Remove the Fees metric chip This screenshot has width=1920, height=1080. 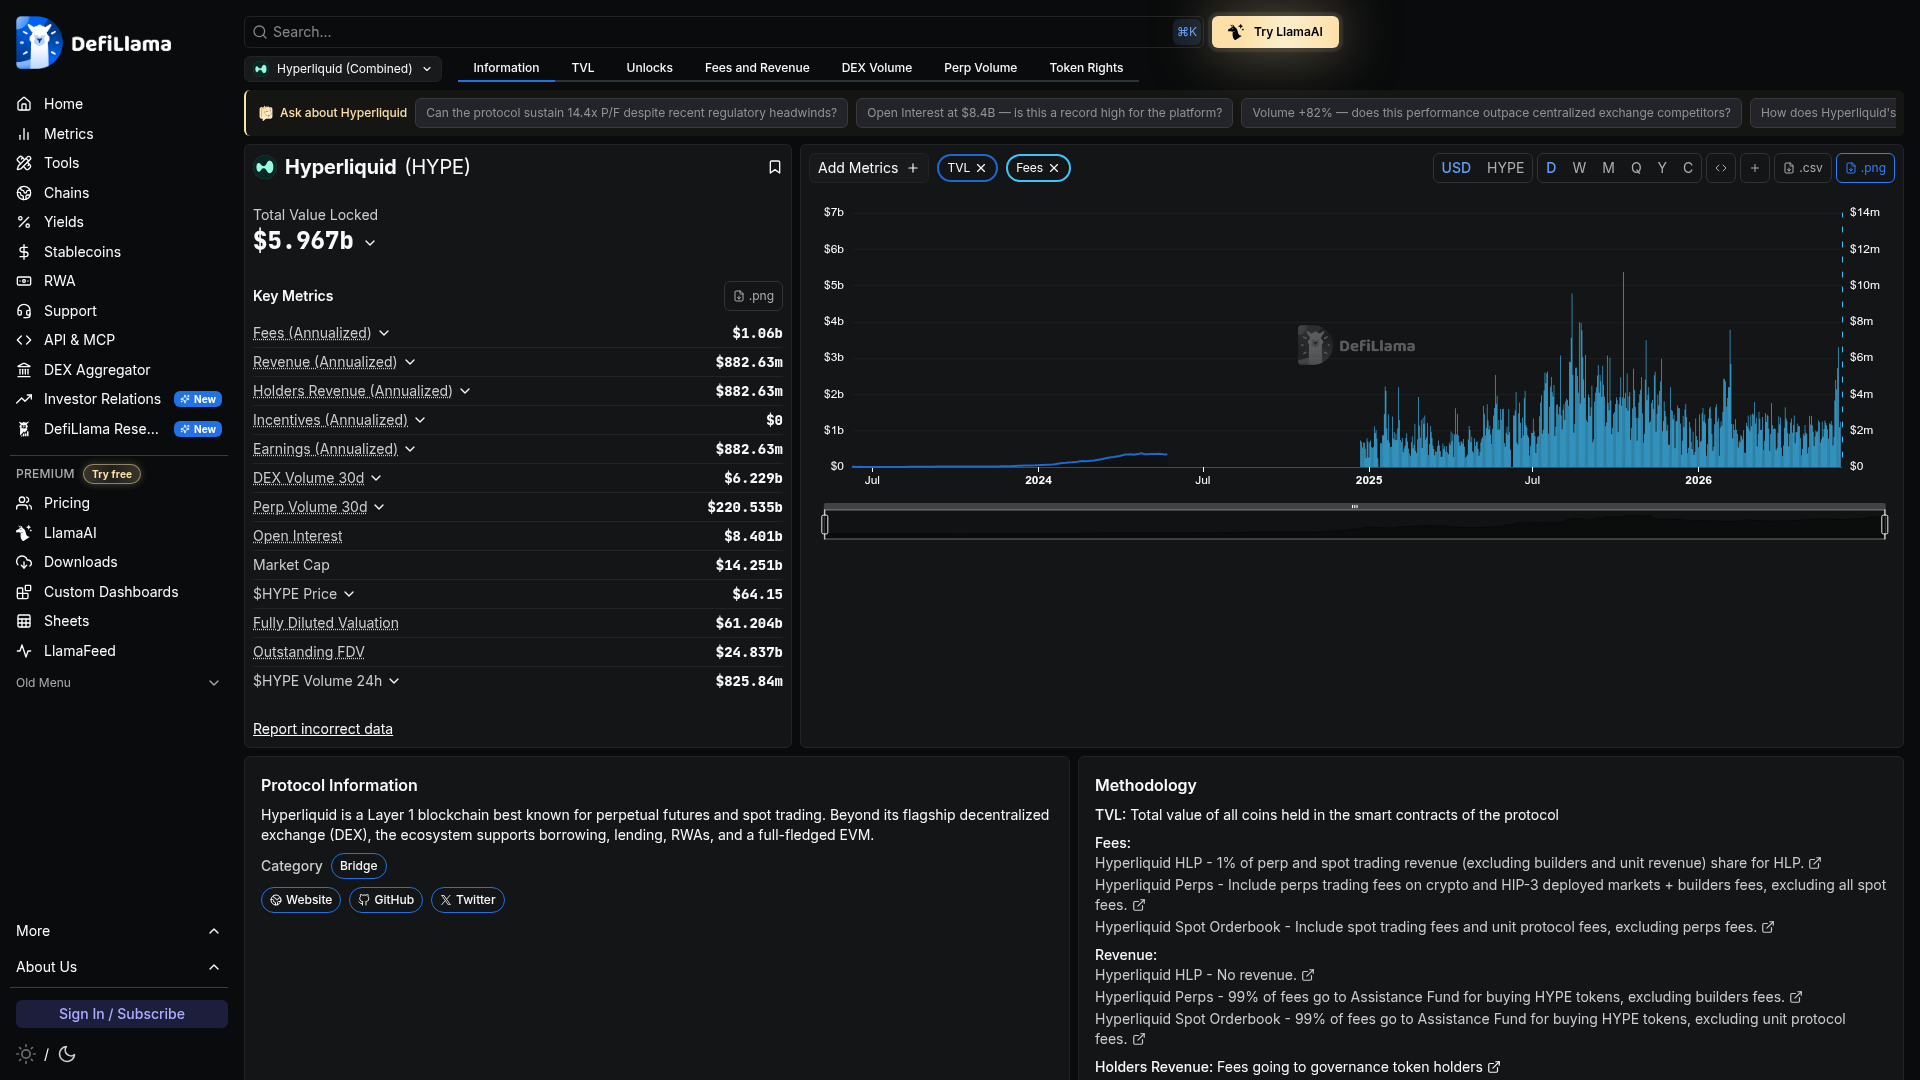(1054, 168)
